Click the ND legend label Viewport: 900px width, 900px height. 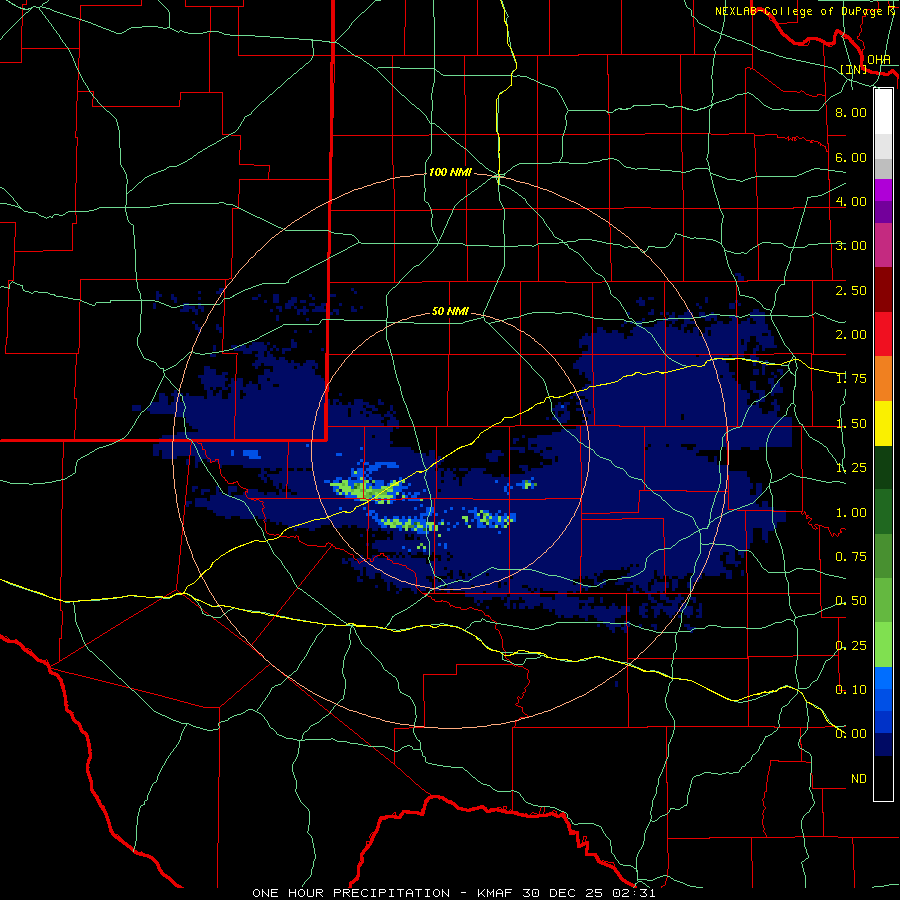859,779
